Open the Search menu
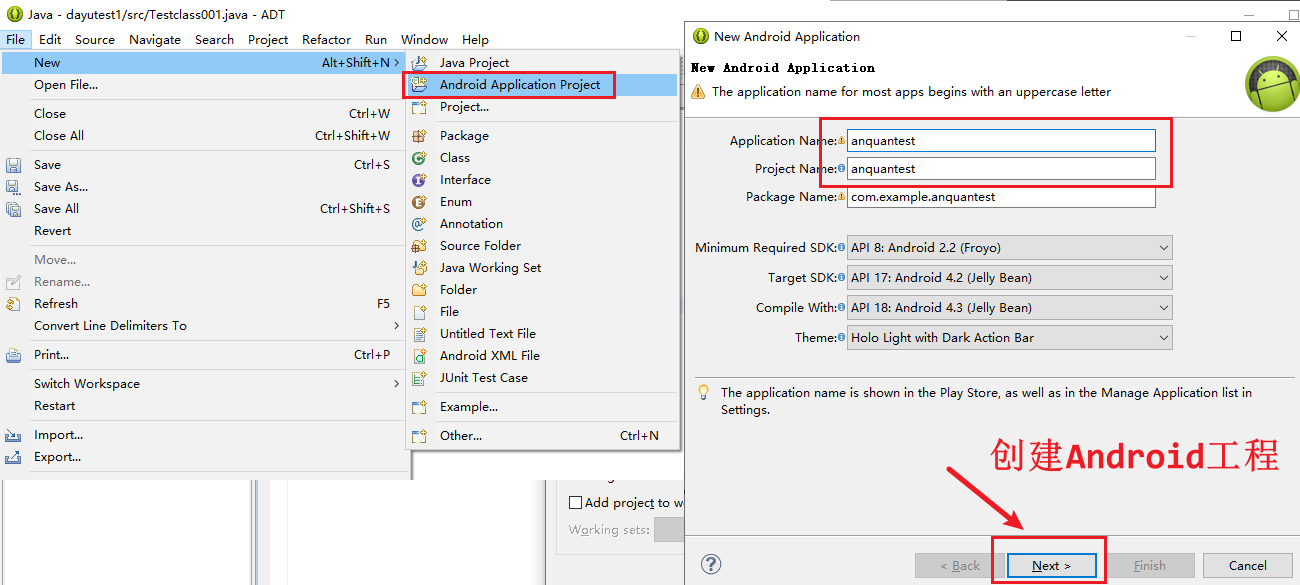Viewport: 1300px width, 585px height. pyautogui.click(x=214, y=40)
